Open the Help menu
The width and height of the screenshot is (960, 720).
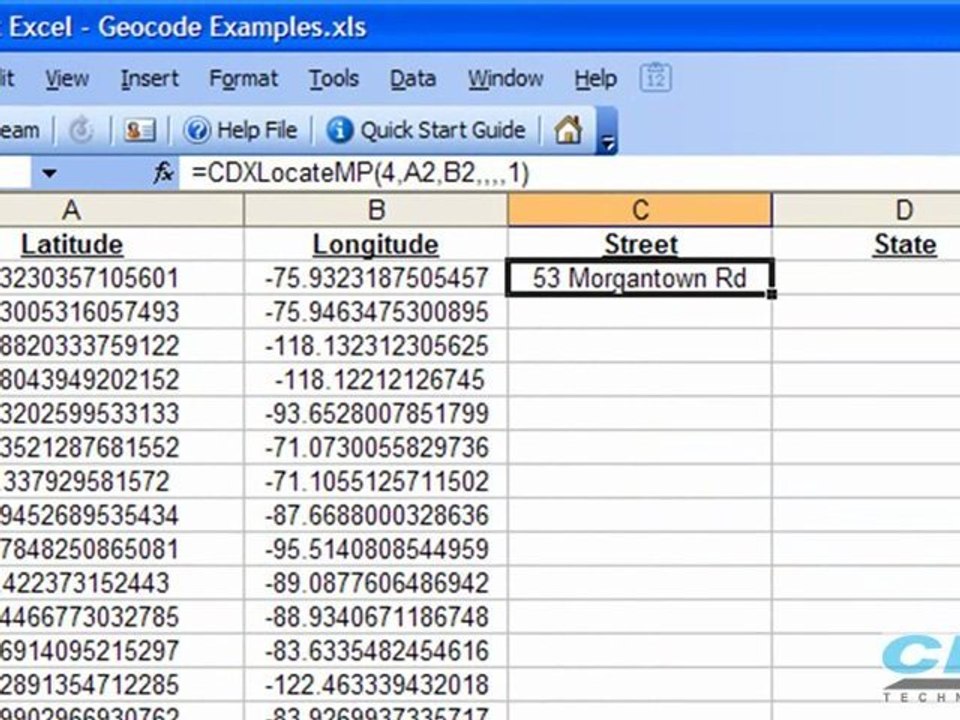tap(595, 78)
